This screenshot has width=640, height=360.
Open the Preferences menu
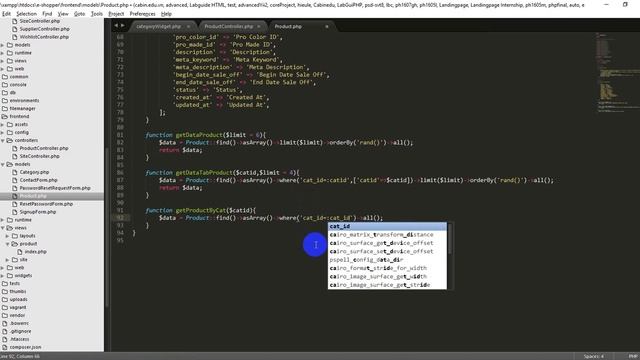[x=142, y=13]
